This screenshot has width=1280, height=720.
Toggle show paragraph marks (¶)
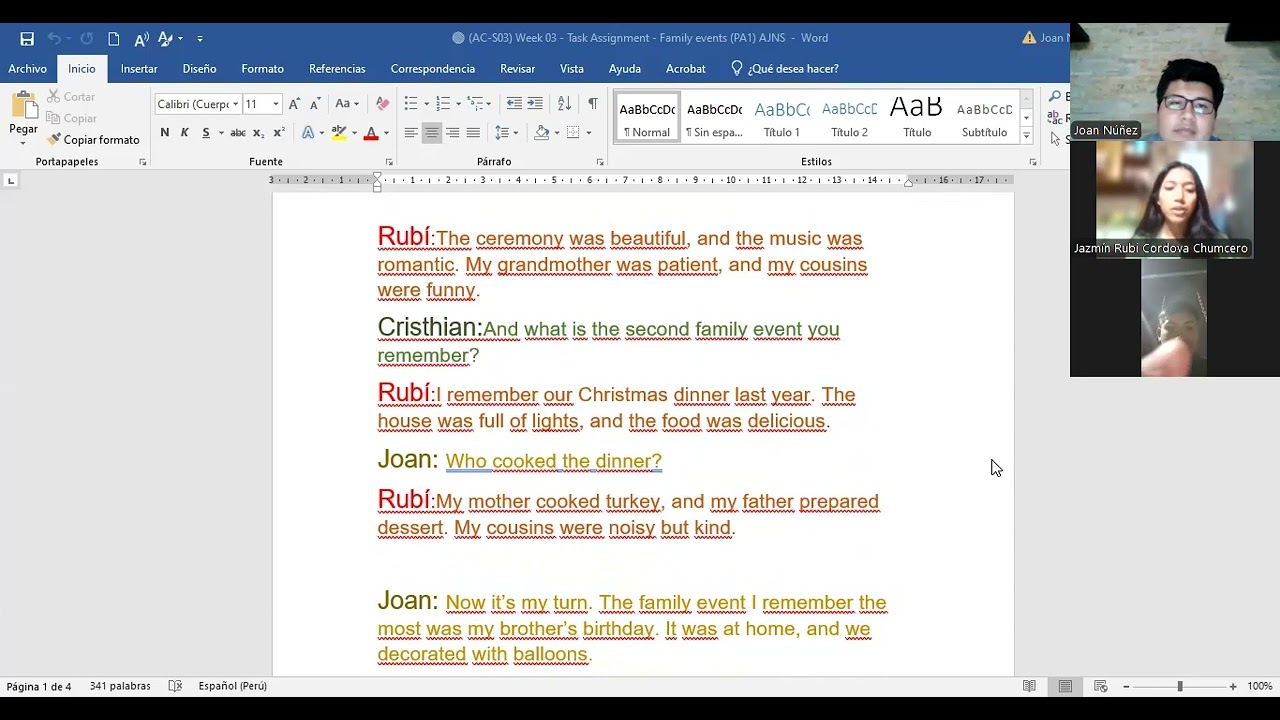pyautogui.click(x=593, y=104)
